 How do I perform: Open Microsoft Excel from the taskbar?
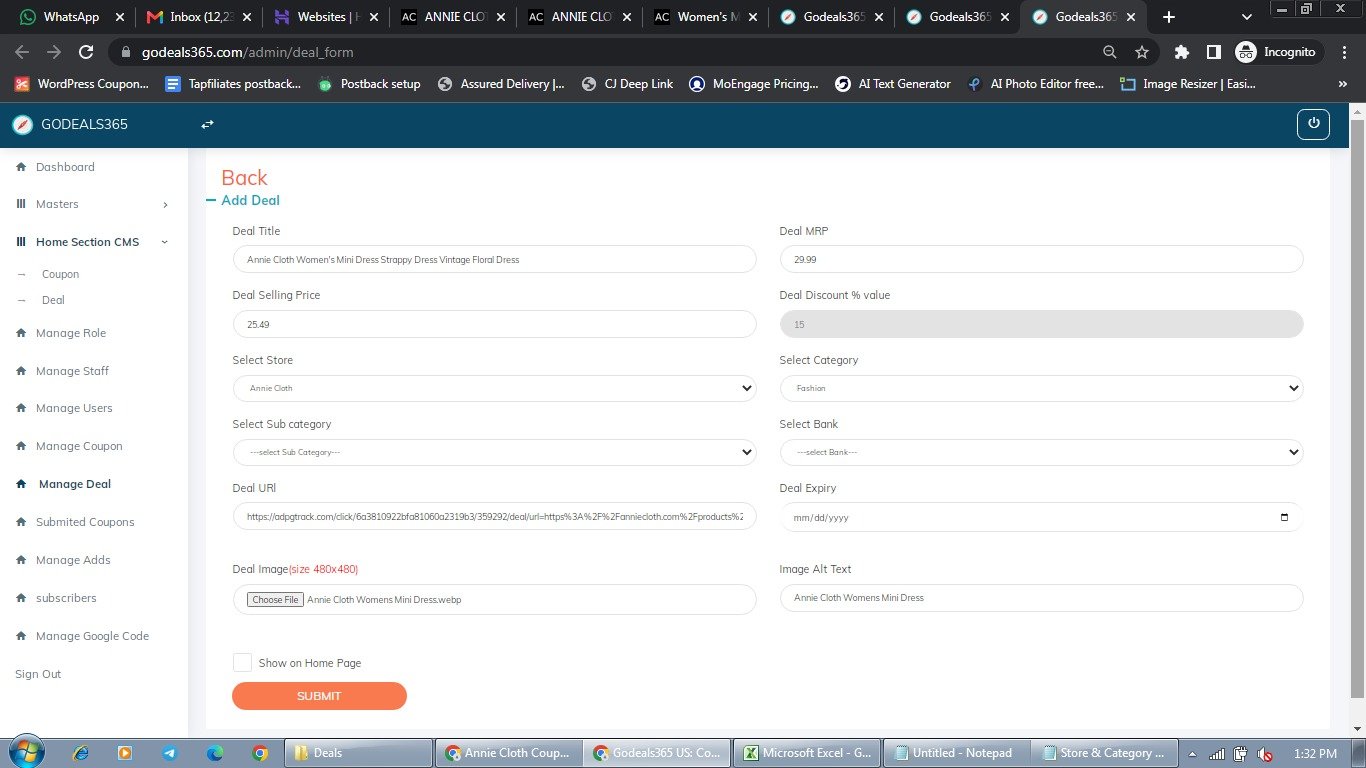tap(807, 753)
